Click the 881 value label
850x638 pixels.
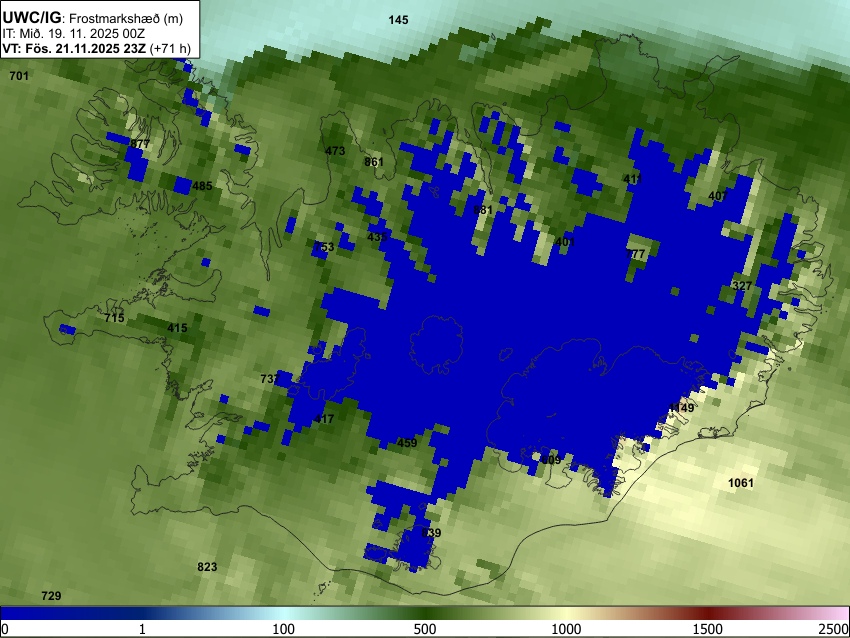tap(483, 210)
